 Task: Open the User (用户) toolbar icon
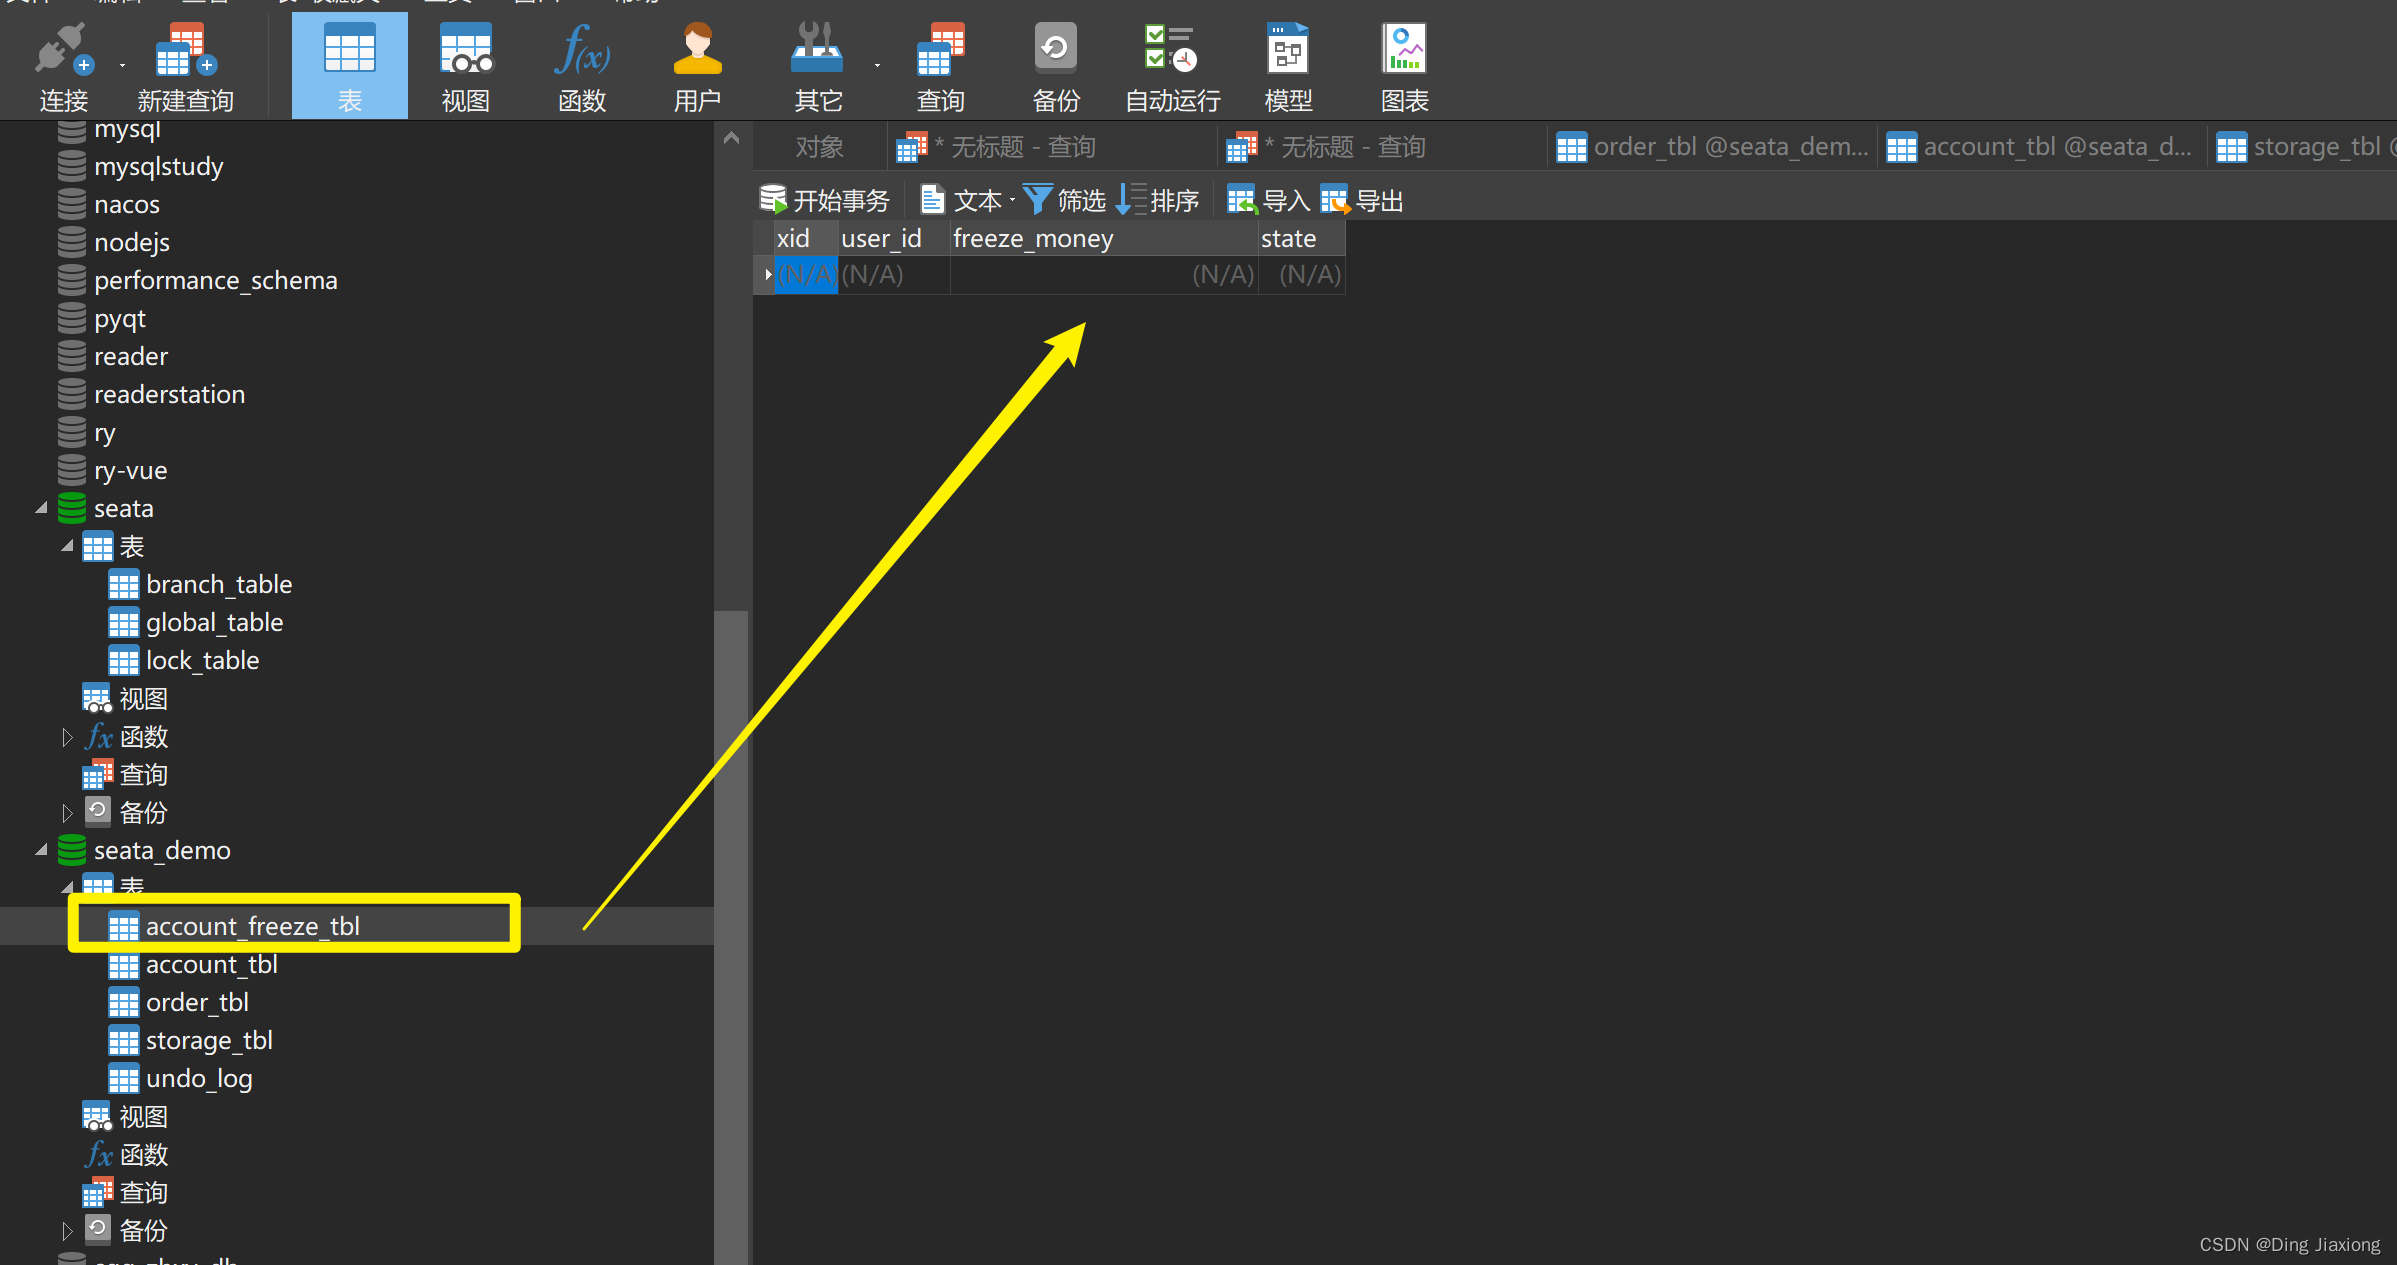(x=697, y=67)
